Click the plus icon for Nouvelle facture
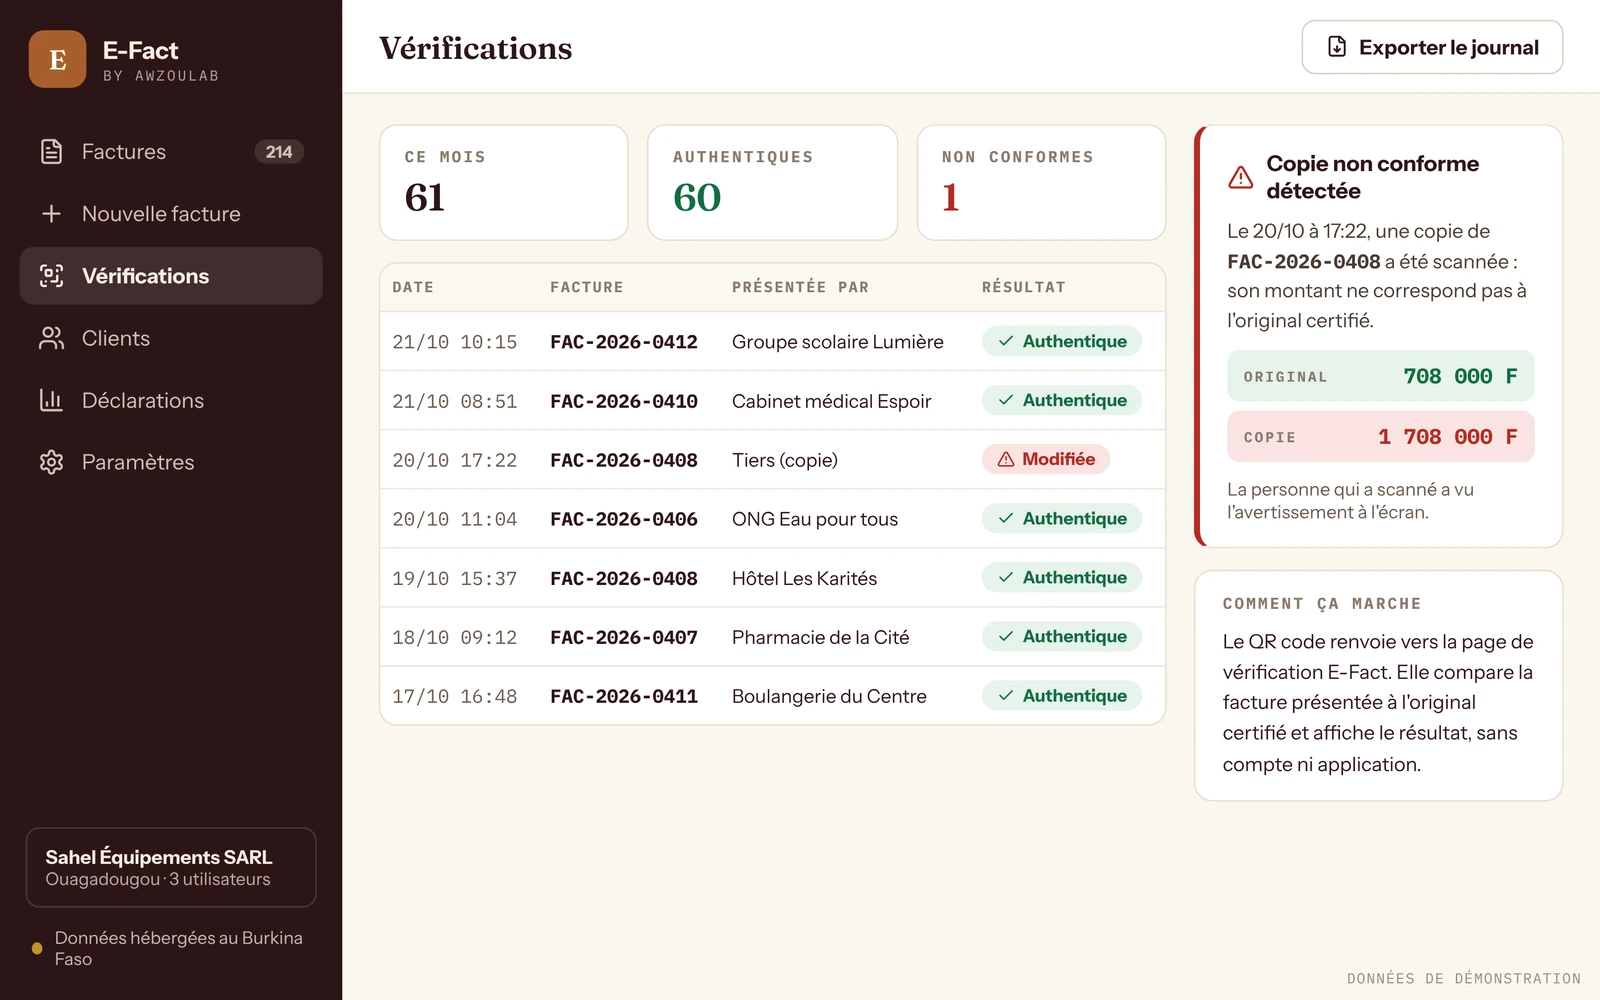The height and width of the screenshot is (1000, 1600). tap(51, 214)
